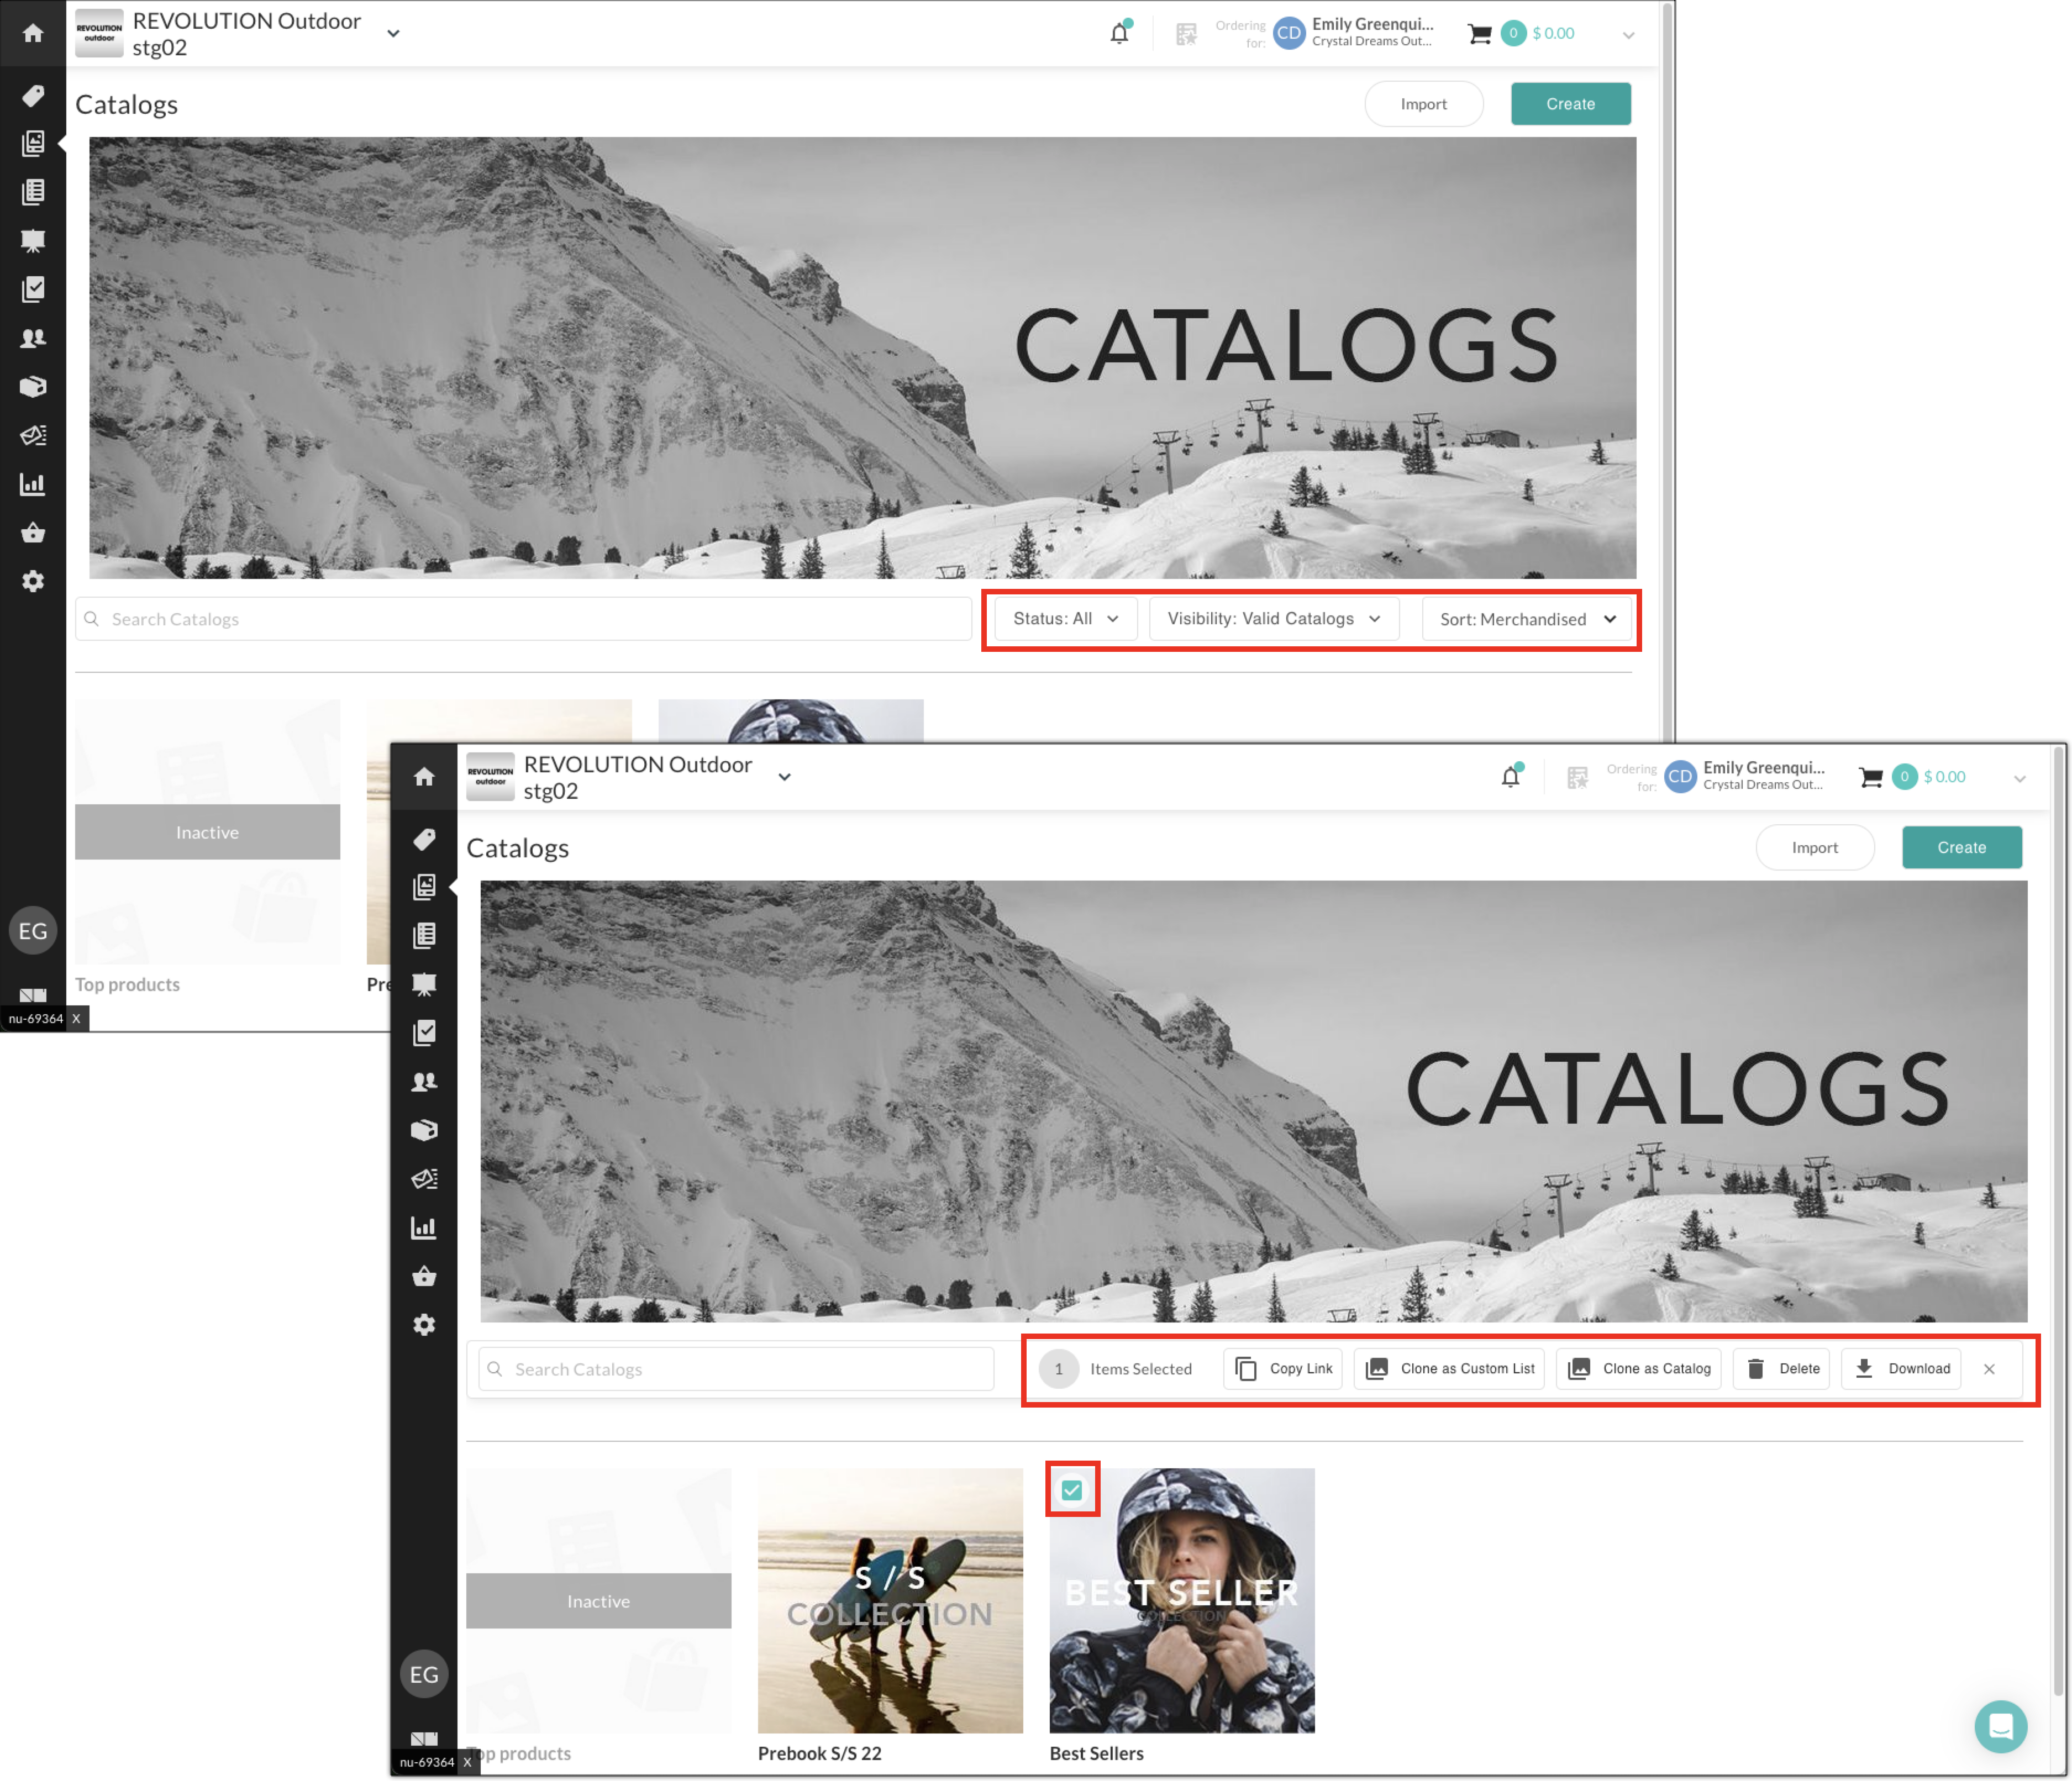
Task: Open the cart icon in bottom window header
Action: [x=1870, y=778]
